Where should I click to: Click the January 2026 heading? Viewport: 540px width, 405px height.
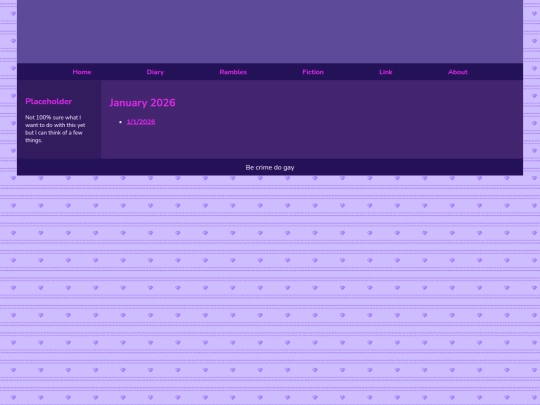coord(142,103)
